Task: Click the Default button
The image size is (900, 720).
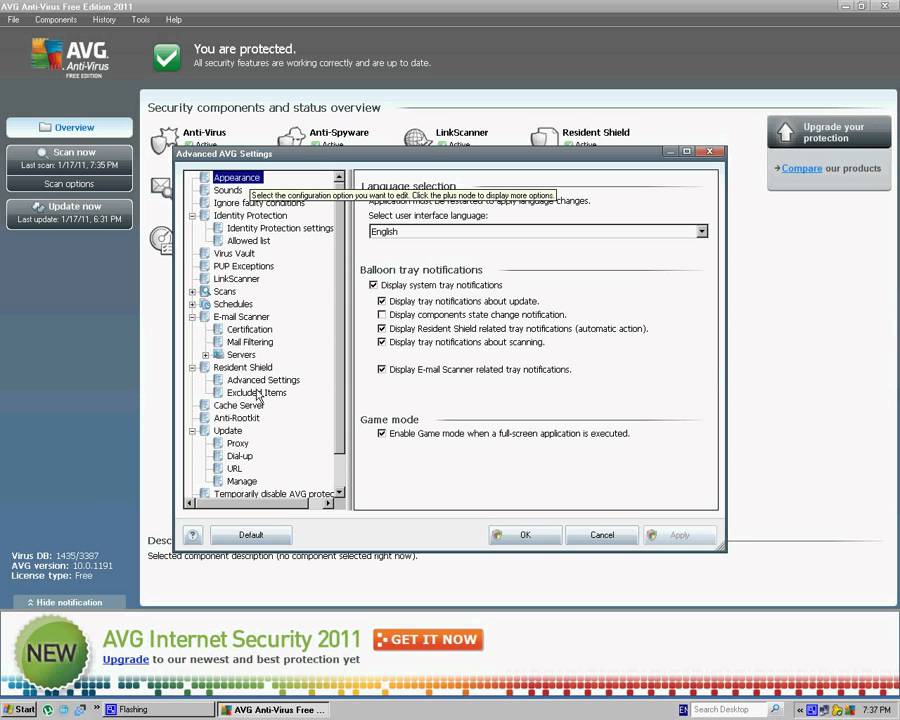Action: [x=251, y=535]
